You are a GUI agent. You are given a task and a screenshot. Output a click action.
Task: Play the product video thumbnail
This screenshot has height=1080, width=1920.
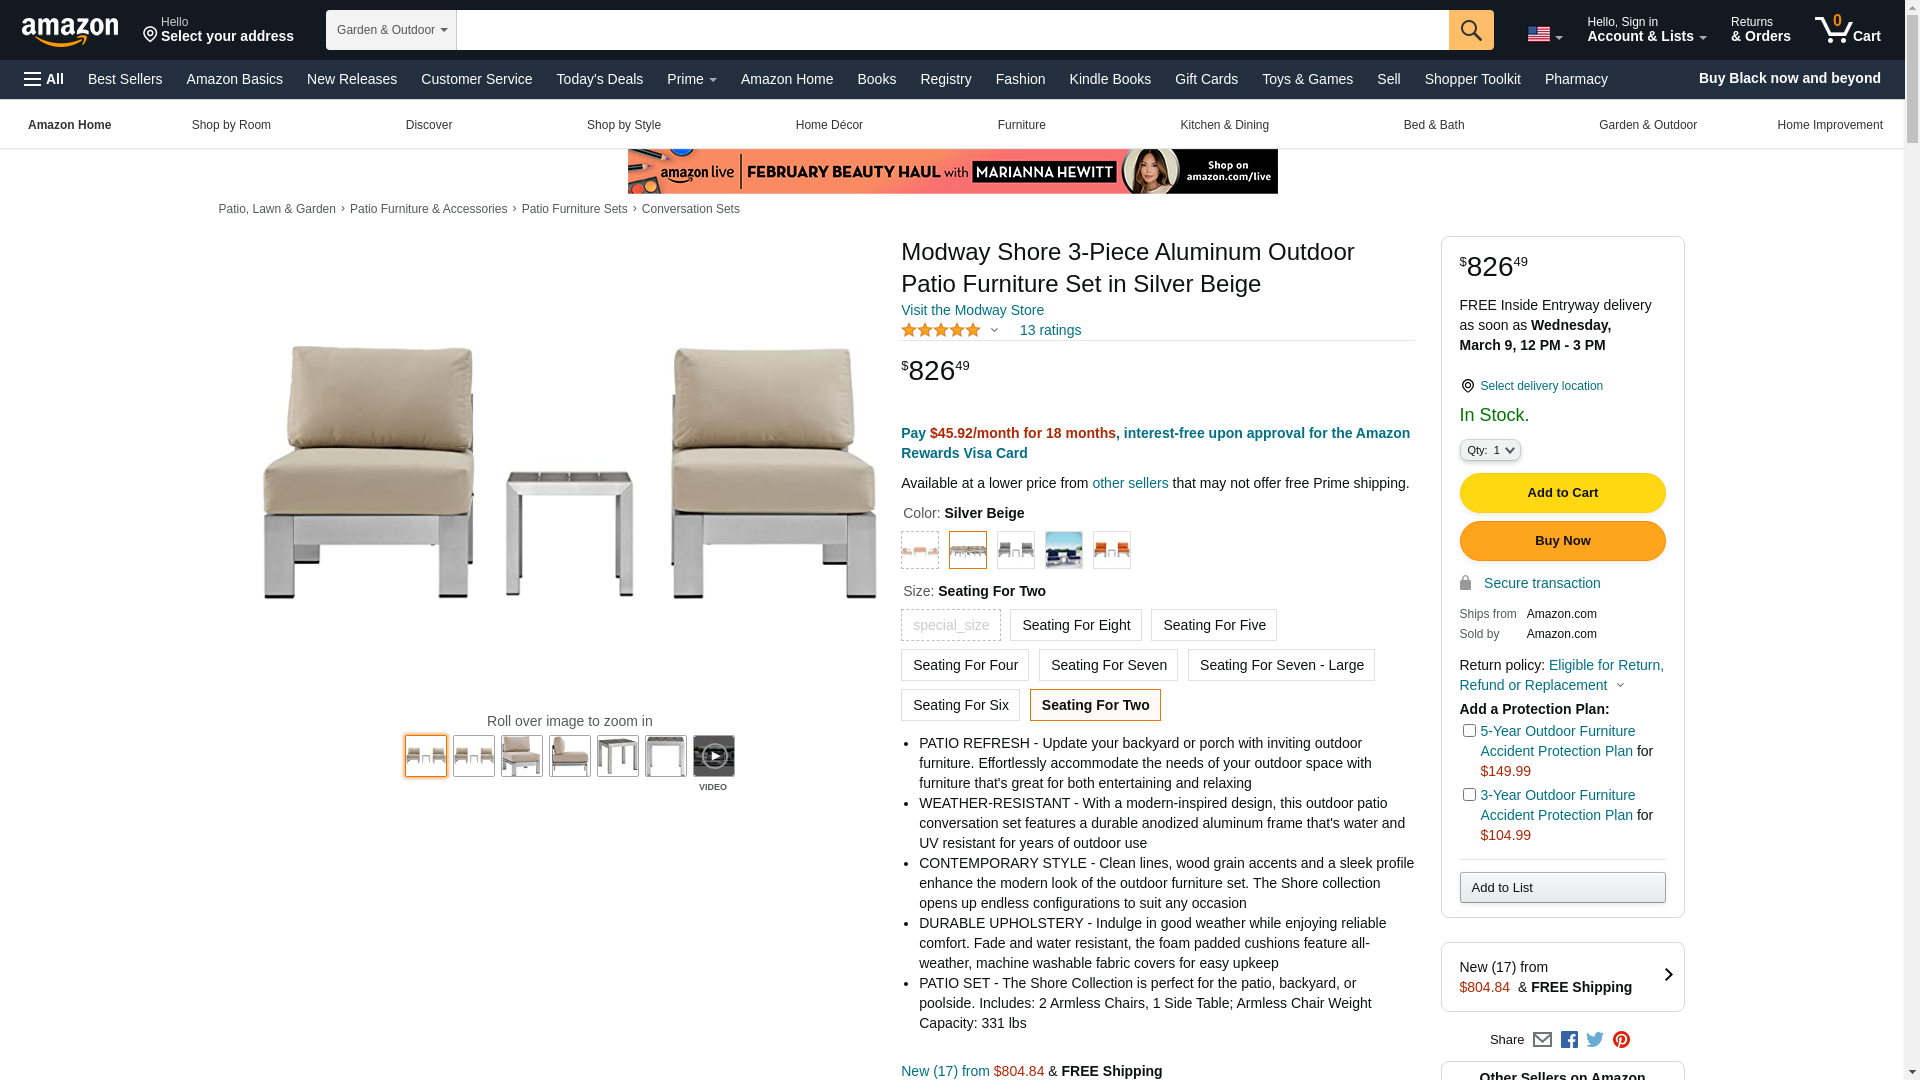pyautogui.click(x=714, y=756)
